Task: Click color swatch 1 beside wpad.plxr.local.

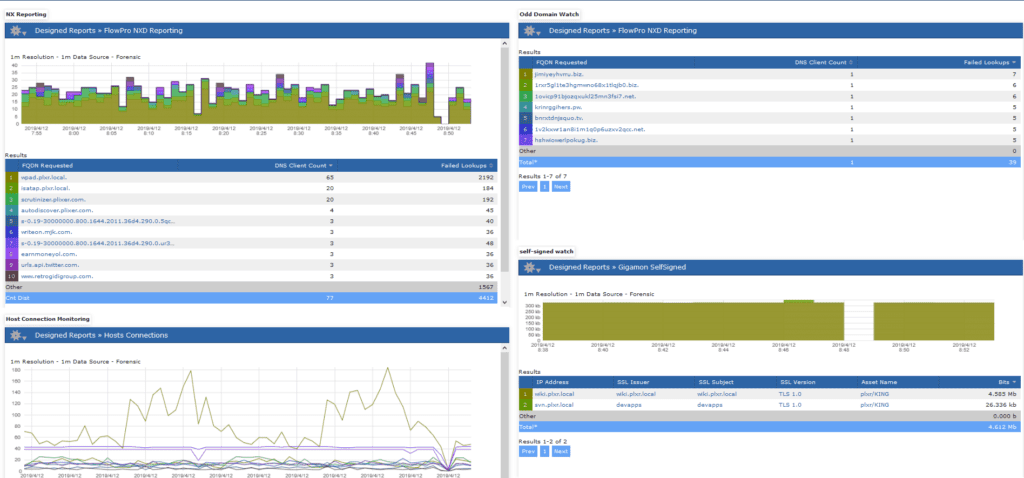Action: coord(11,177)
